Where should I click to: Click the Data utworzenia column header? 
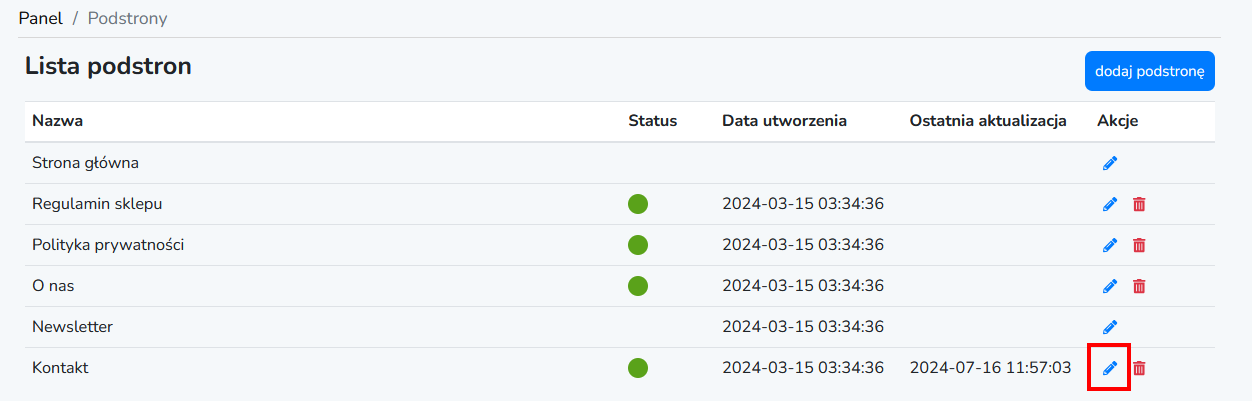[784, 121]
